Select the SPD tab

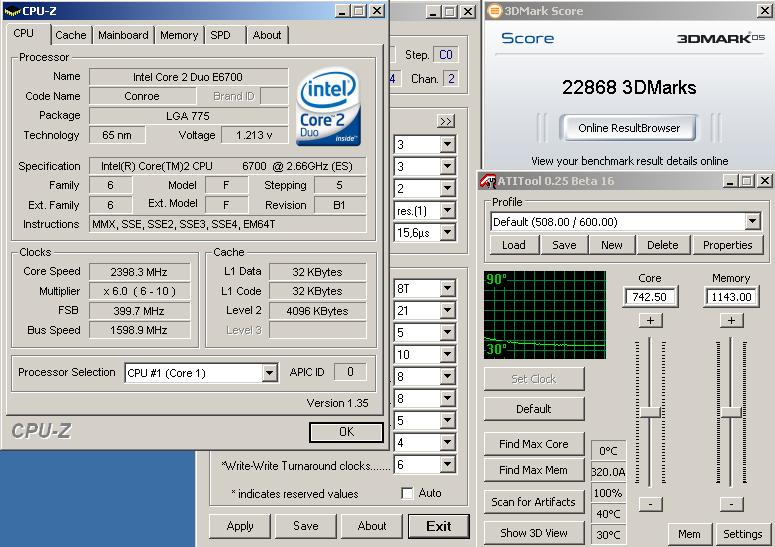click(220, 35)
